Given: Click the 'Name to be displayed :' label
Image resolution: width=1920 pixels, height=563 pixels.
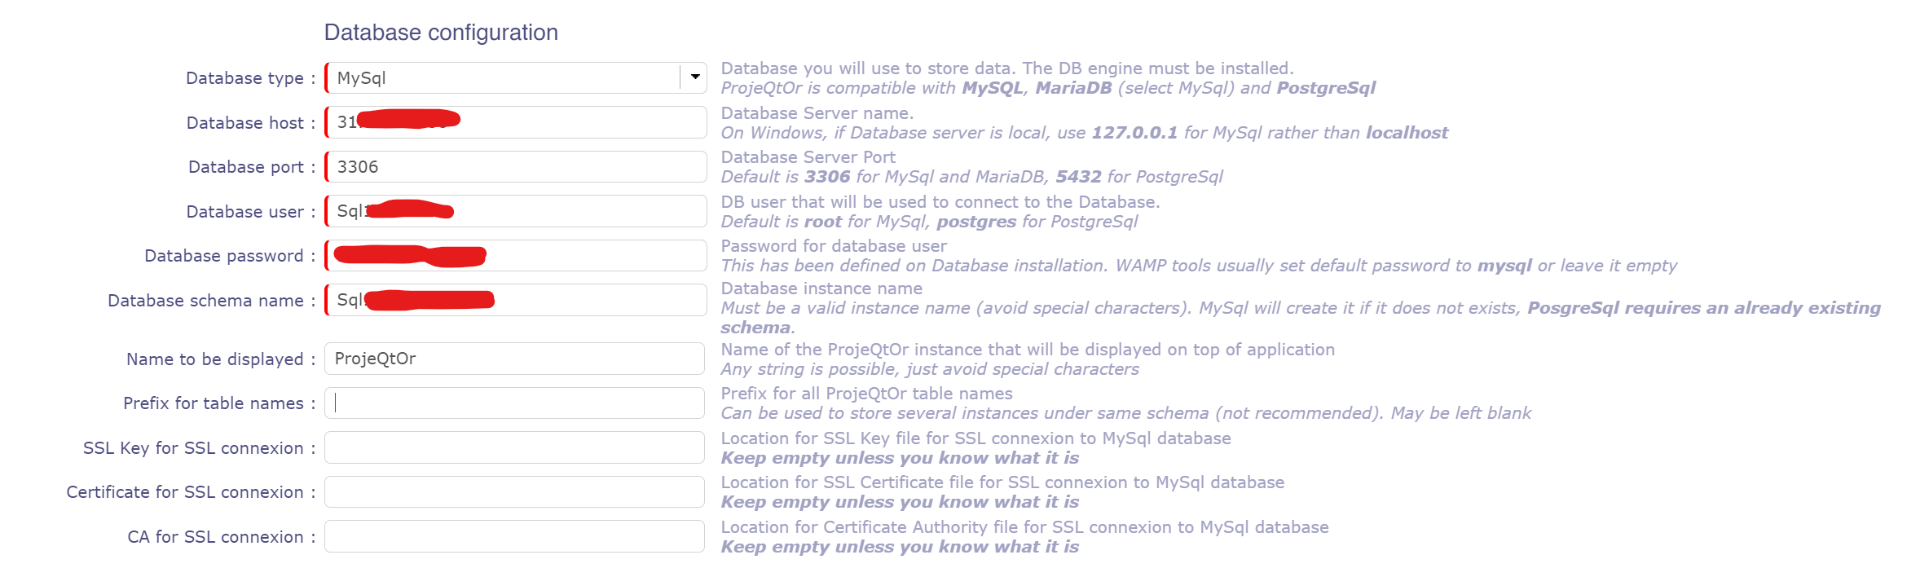Looking at the screenshot, I should point(220,359).
